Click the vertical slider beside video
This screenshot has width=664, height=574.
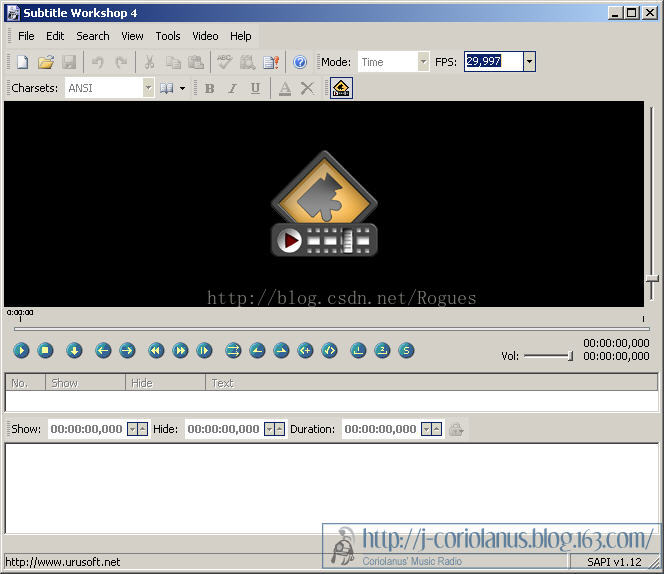(x=653, y=203)
